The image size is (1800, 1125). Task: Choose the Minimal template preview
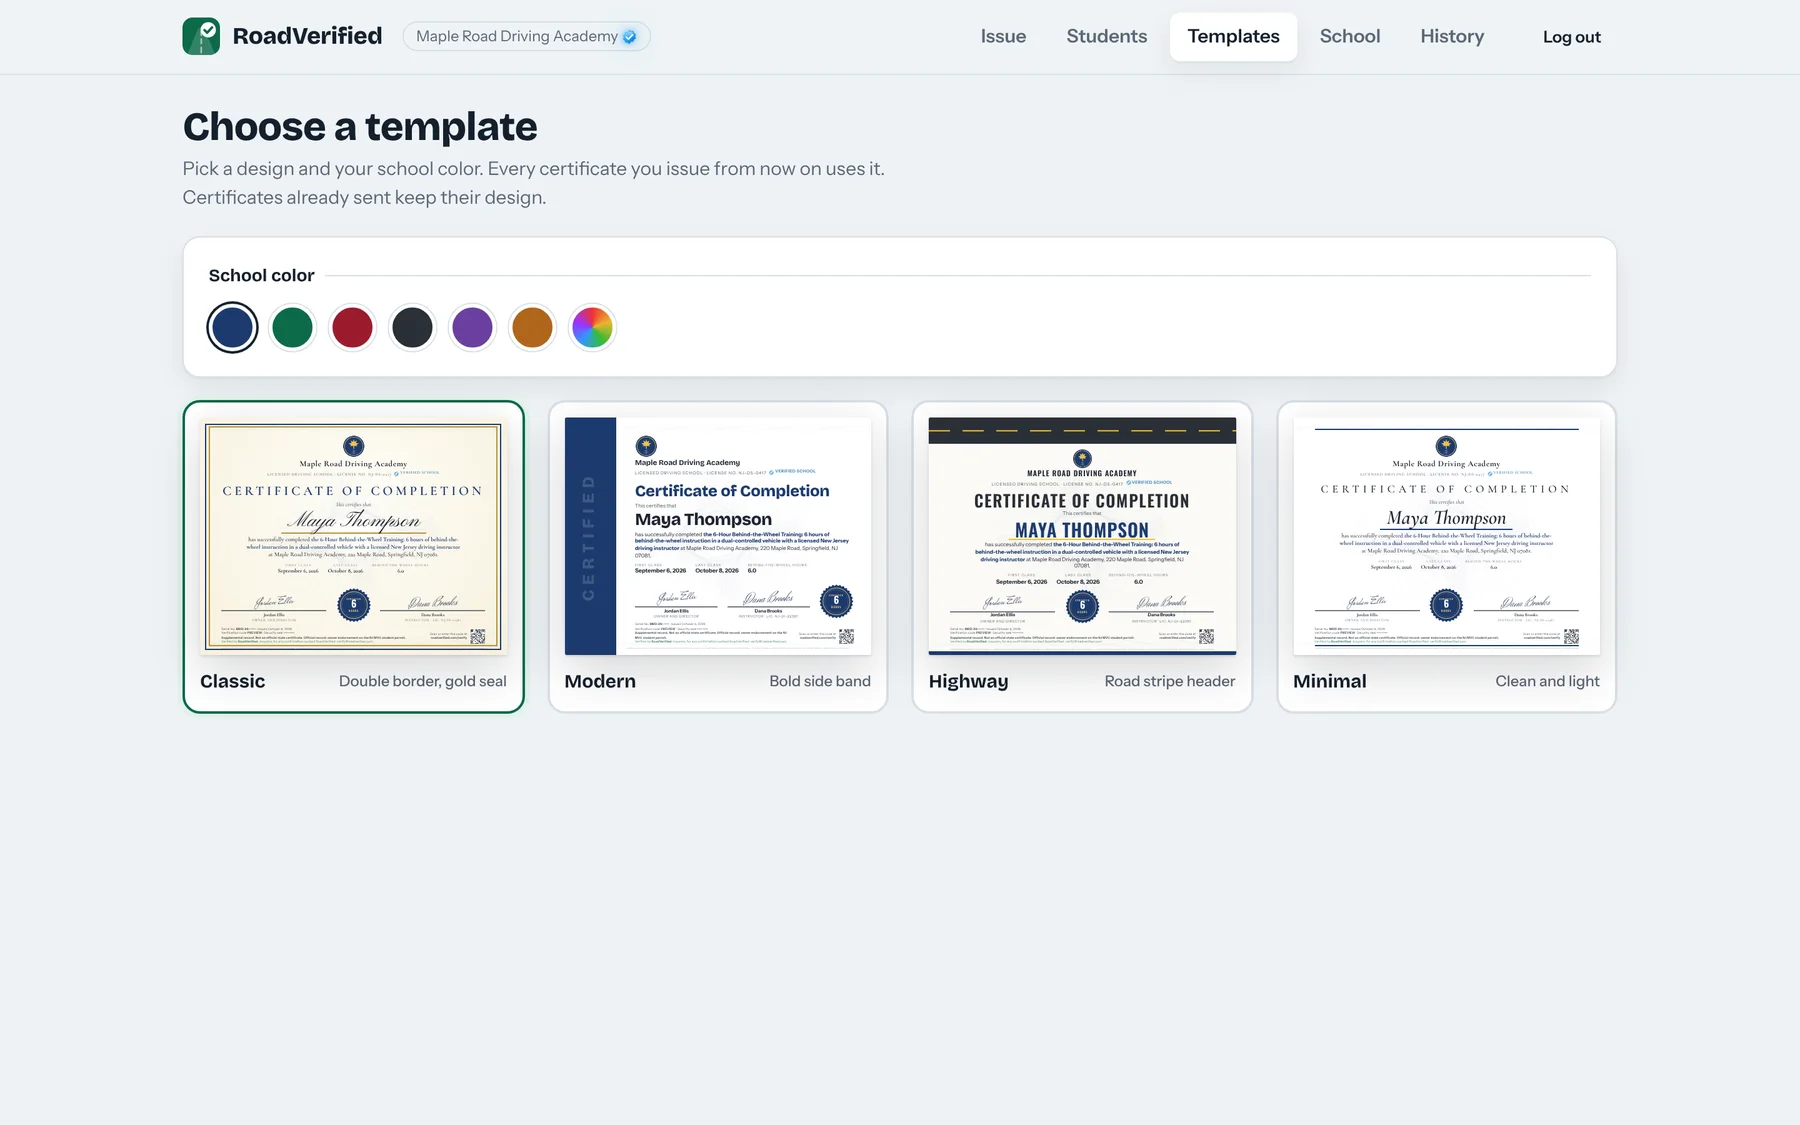tap(1446, 536)
